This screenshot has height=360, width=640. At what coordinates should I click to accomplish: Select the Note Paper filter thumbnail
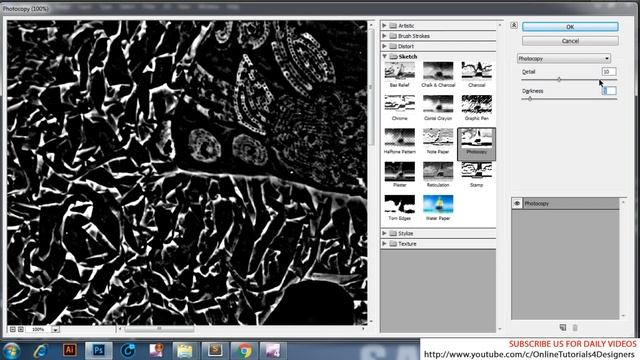pos(438,138)
